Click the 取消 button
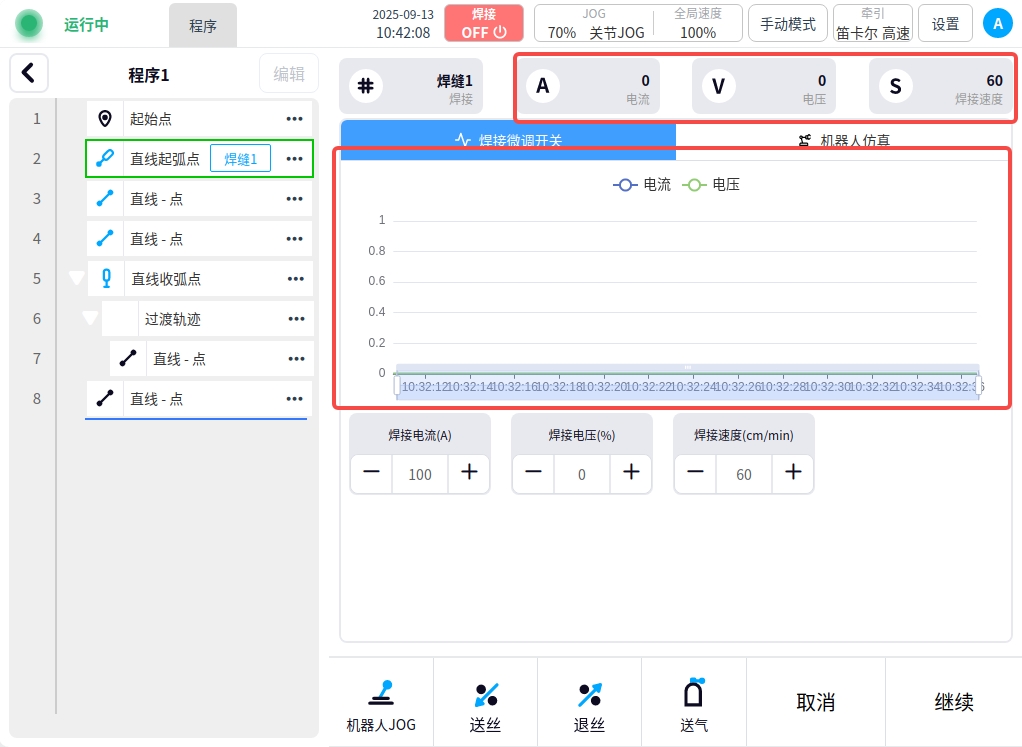This screenshot has height=747, width=1022. coord(815,702)
